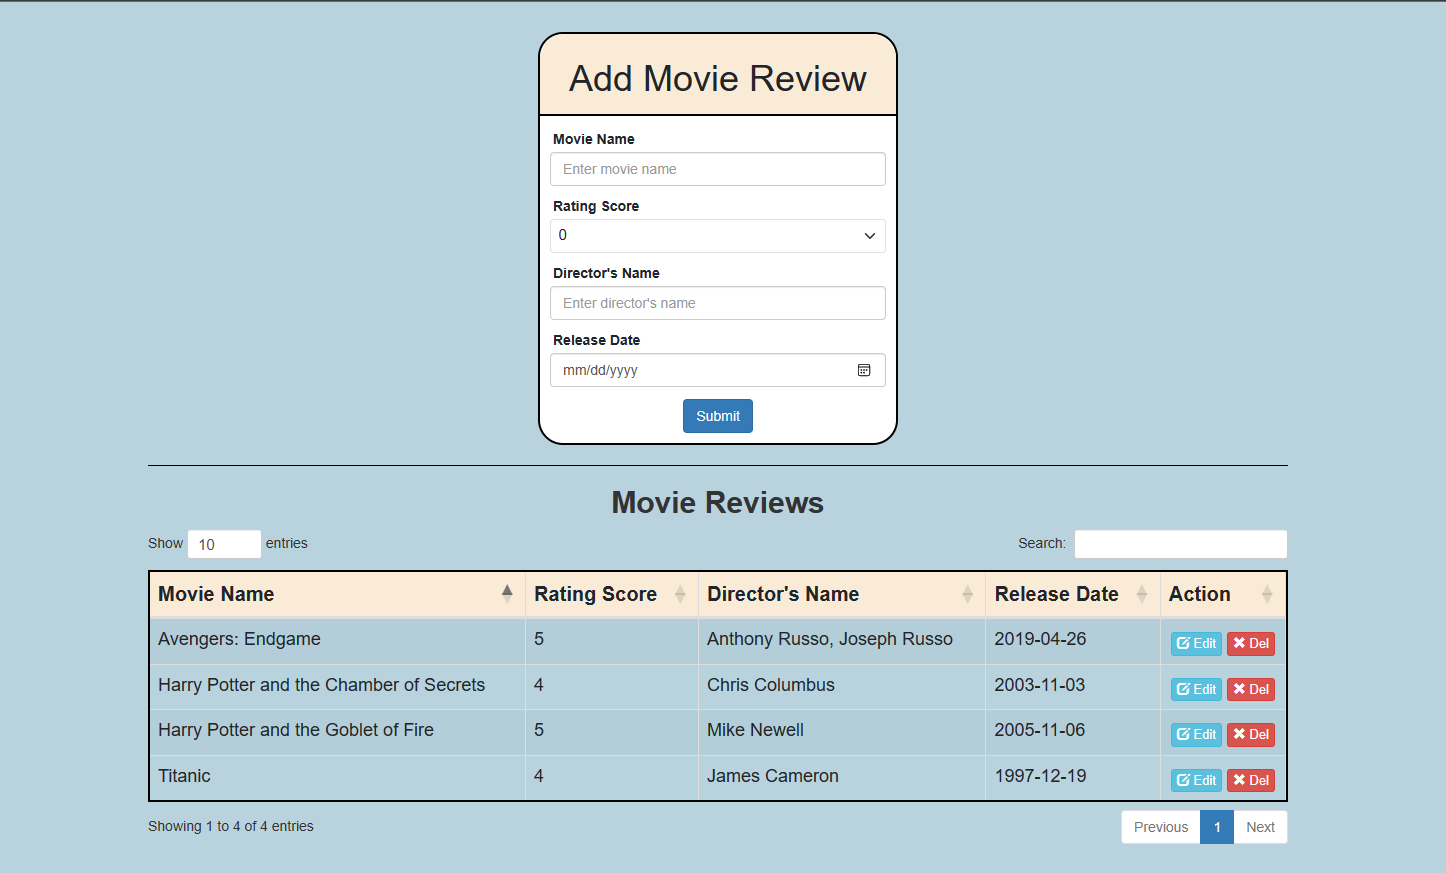
Task: Go to the Next page
Action: pos(1260,827)
